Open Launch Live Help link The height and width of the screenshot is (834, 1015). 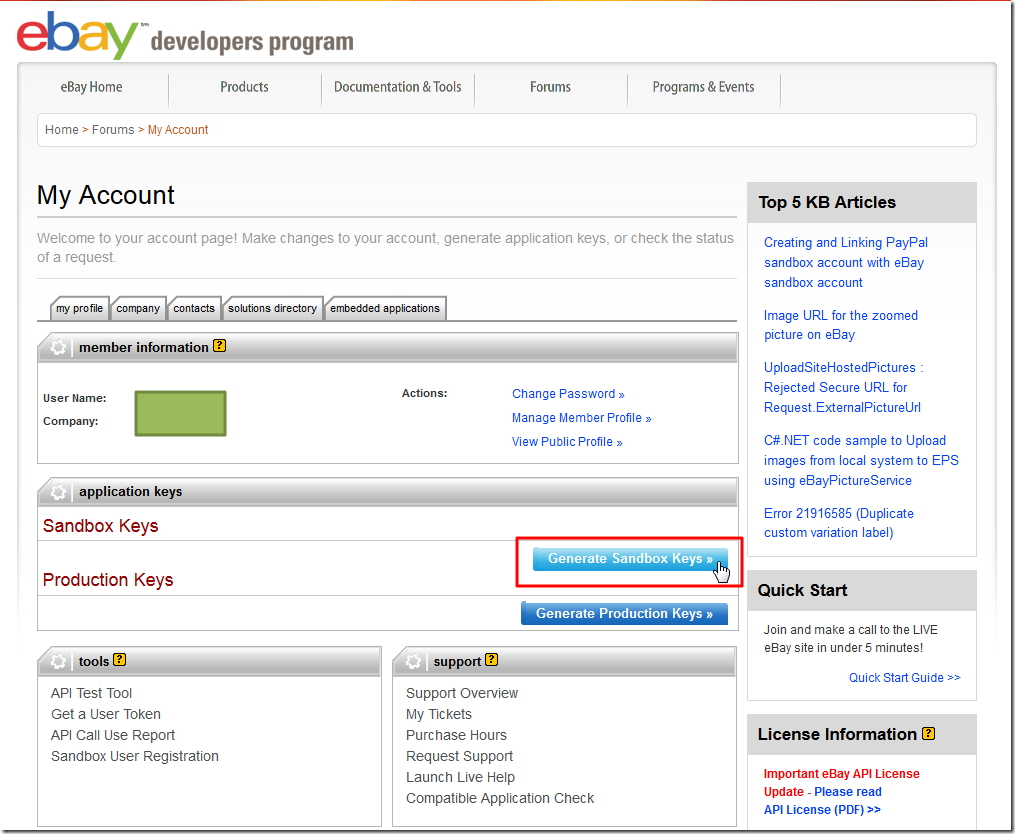coord(460,777)
